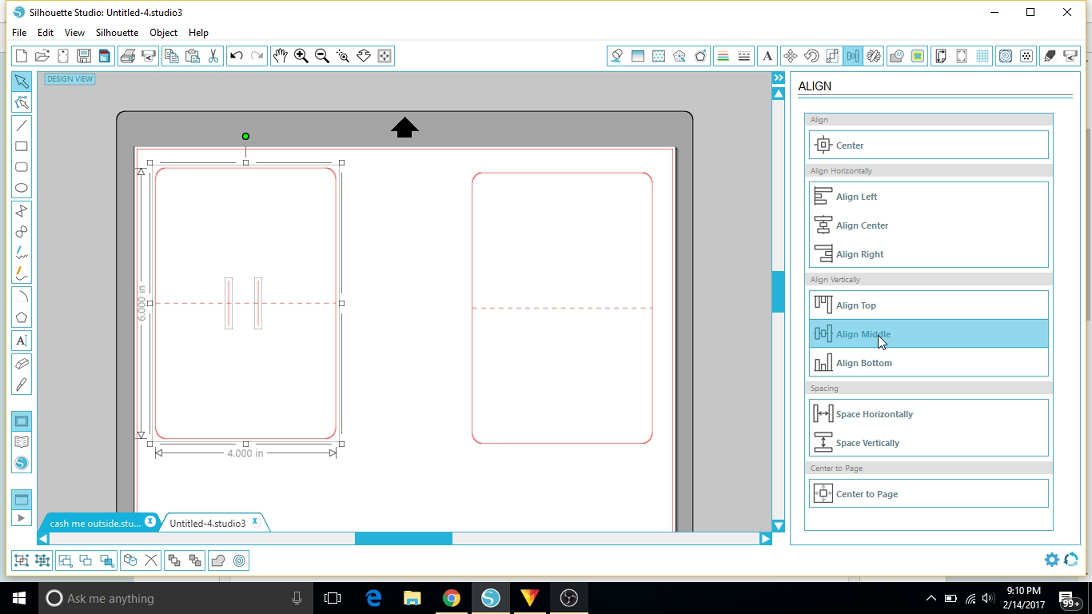
Task: Click the Zoom Out magnifier
Action: (x=322, y=56)
